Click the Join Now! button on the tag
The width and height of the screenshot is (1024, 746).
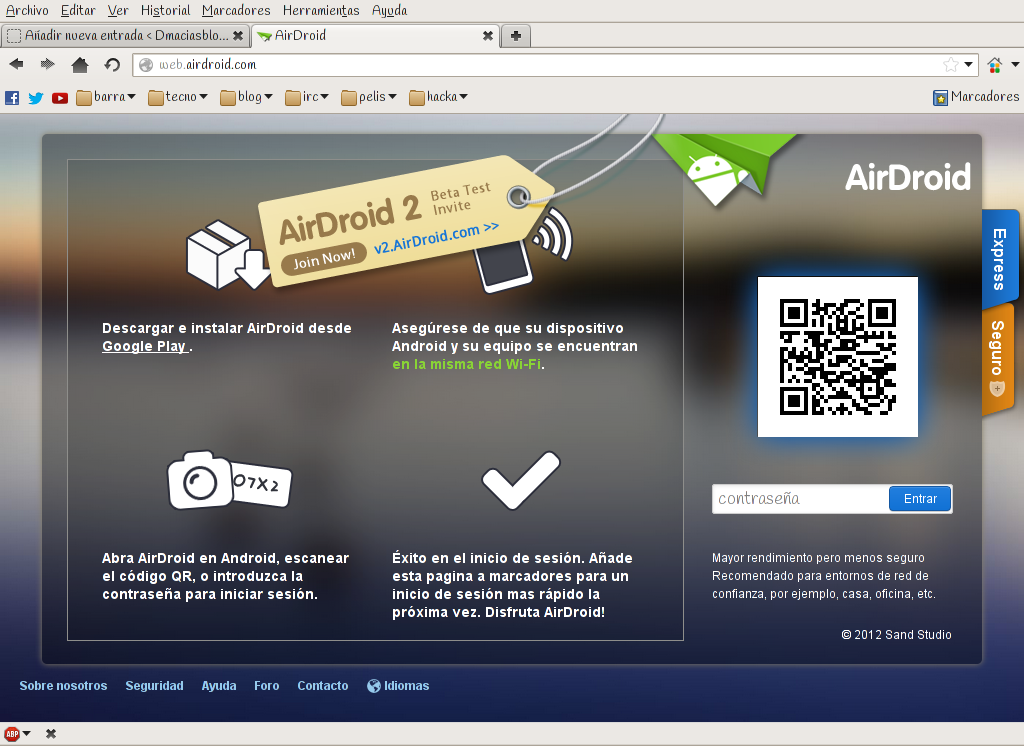click(324, 258)
